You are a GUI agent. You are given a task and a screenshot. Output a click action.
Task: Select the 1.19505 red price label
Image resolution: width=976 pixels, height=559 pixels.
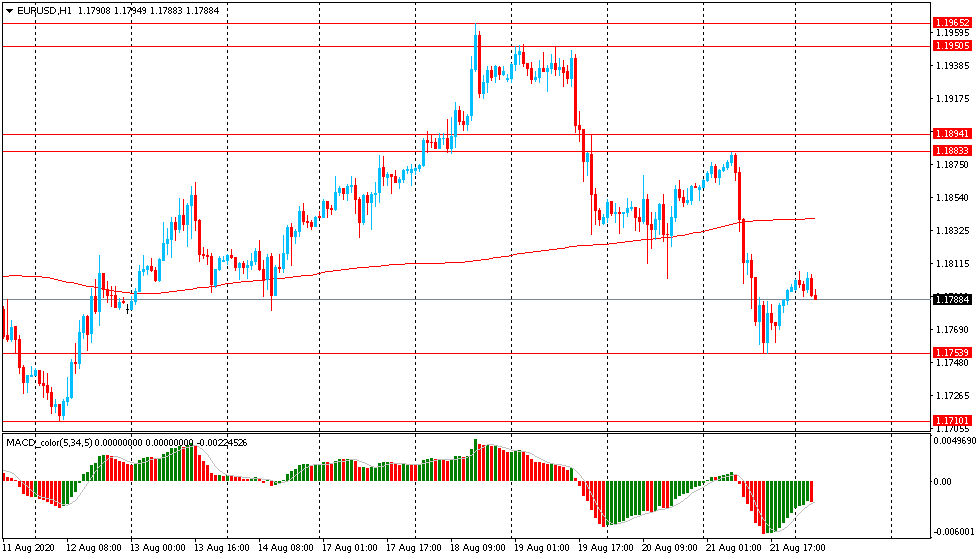pos(952,45)
